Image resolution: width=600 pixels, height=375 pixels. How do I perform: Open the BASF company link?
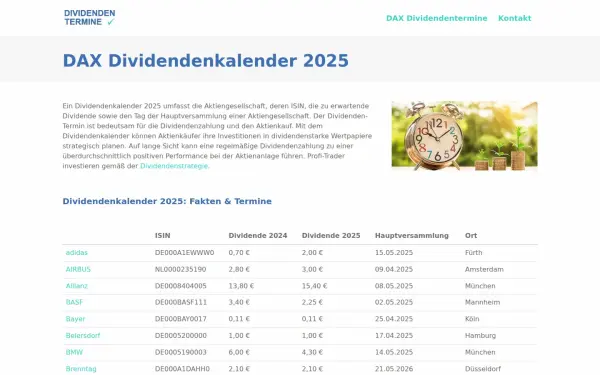coord(74,302)
